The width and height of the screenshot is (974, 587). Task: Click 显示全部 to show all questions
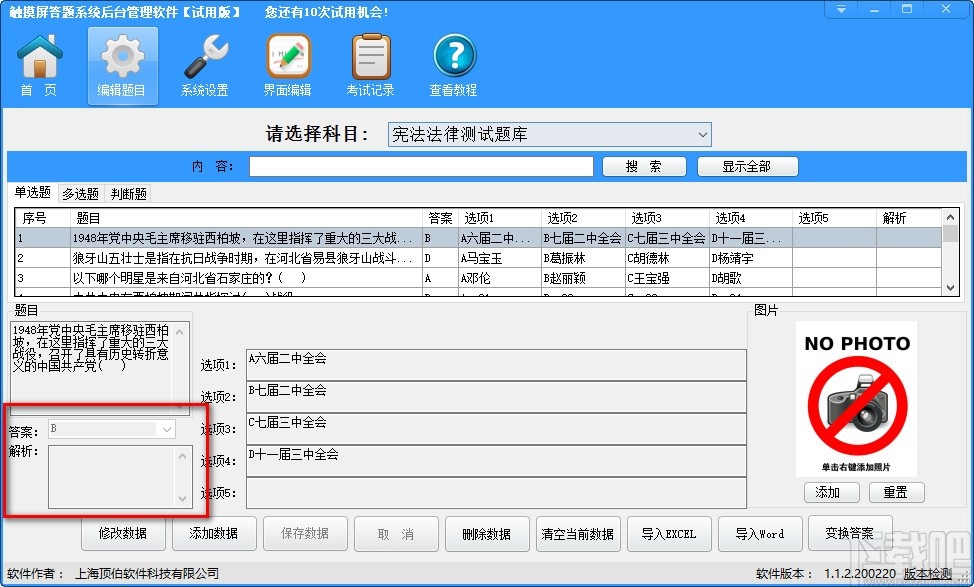click(x=747, y=166)
